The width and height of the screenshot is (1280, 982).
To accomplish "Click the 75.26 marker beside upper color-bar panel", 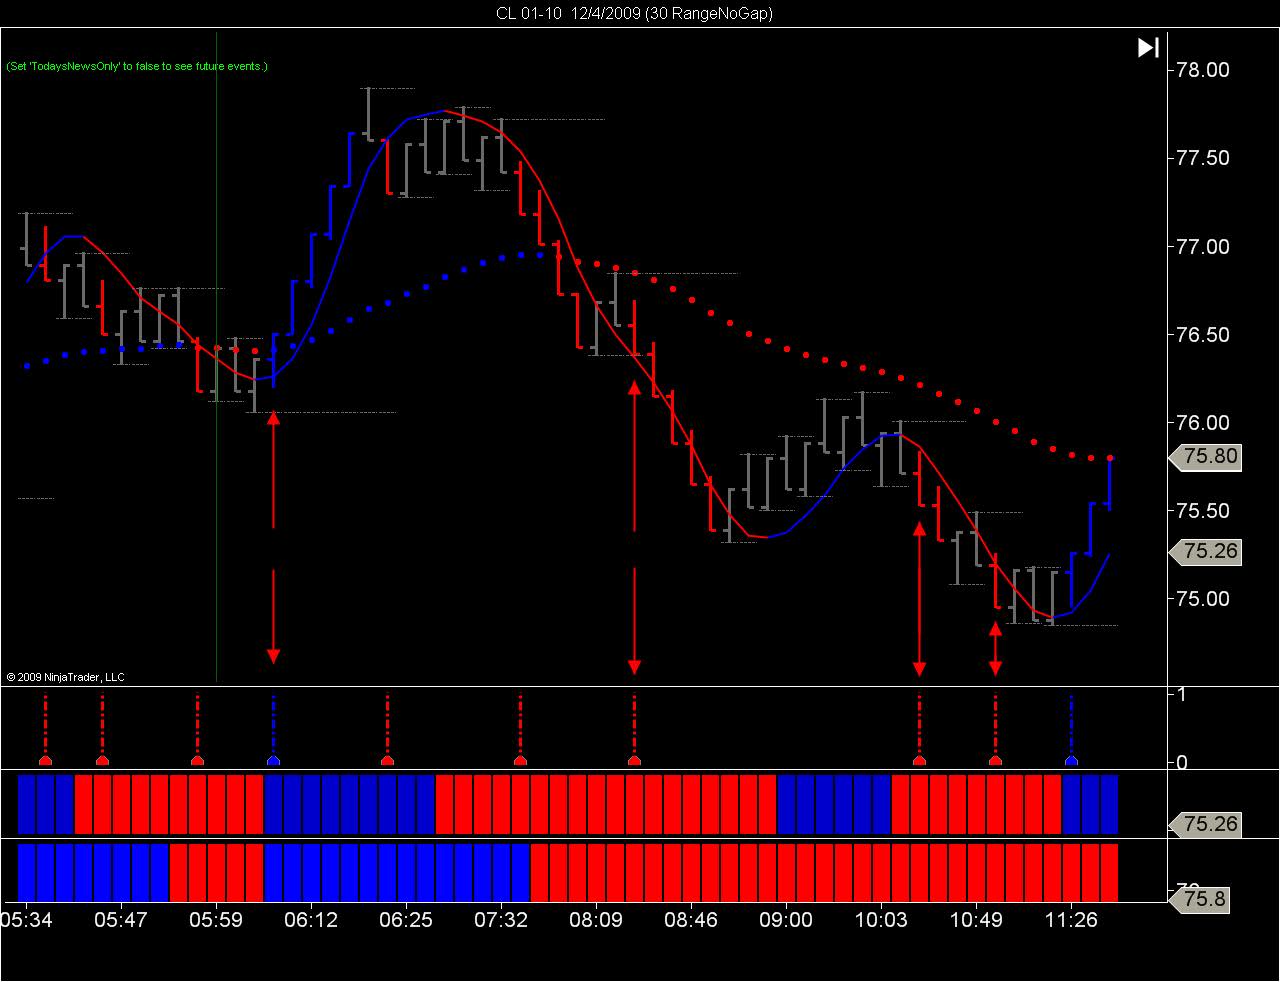I will pyautogui.click(x=1205, y=824).
